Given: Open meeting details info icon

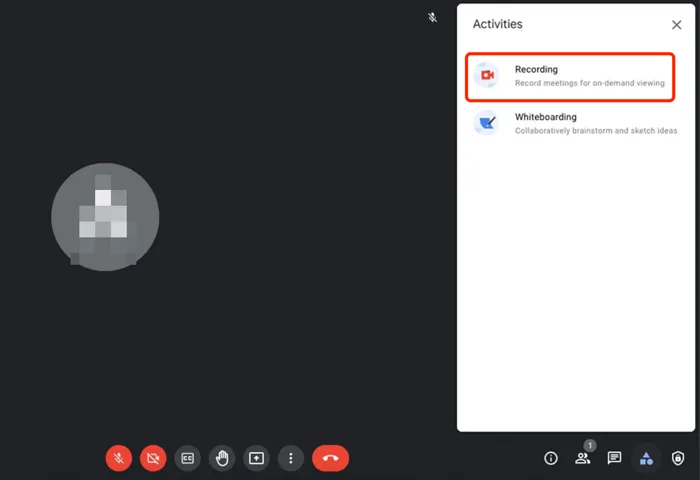Looking at the screenshot, I should (x=551, y=458).
